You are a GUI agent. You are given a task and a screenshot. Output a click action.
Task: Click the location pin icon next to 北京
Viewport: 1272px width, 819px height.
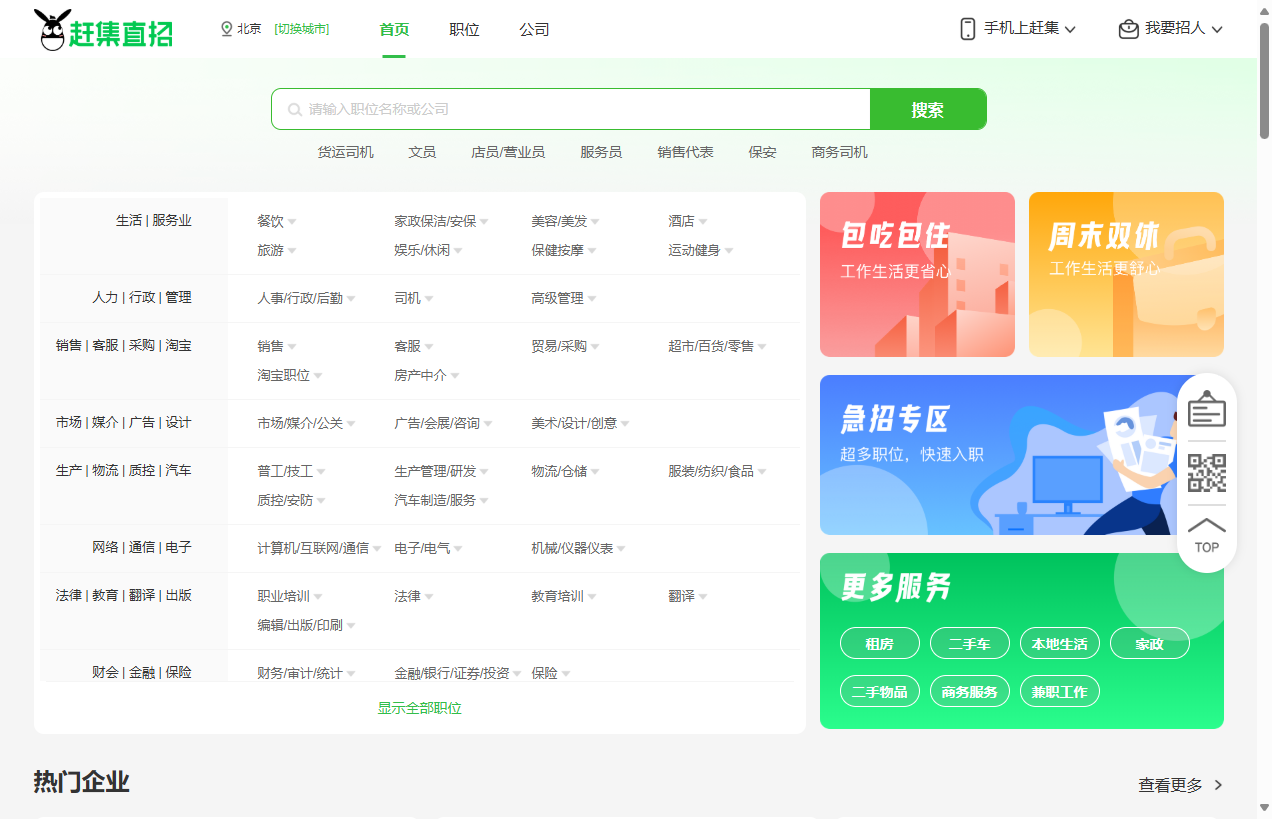pos(226,29)
